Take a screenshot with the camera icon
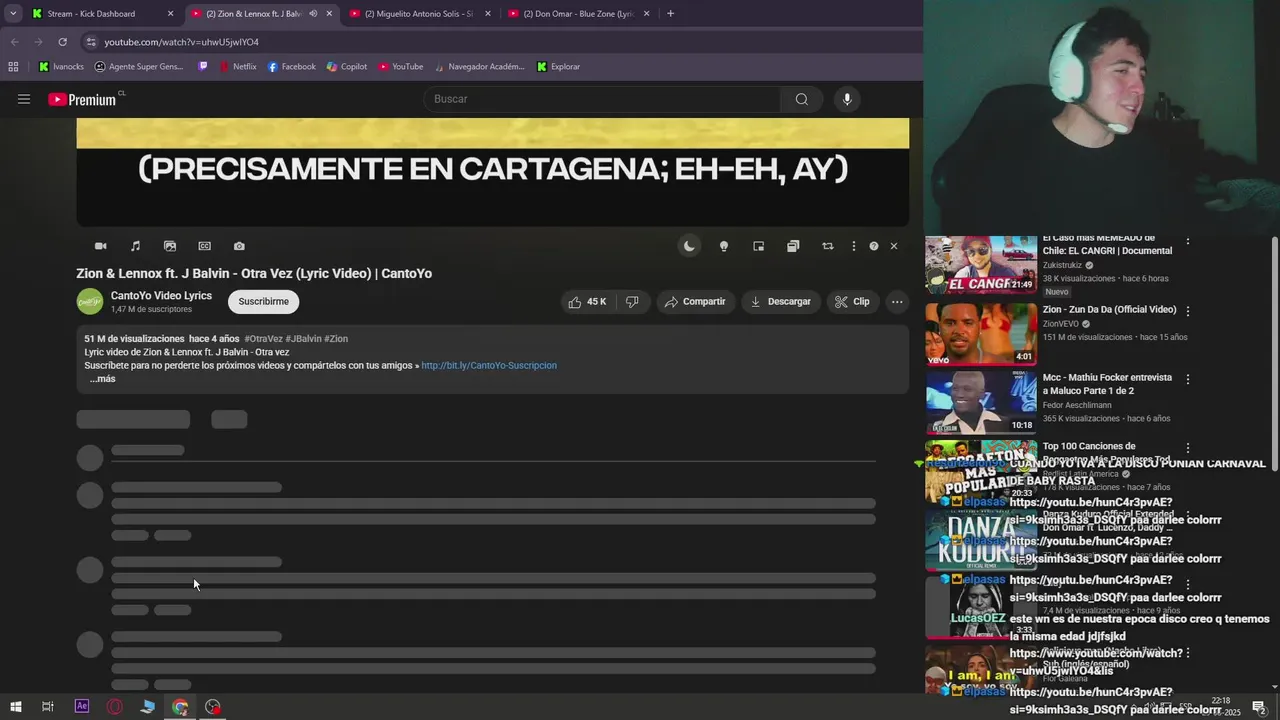Image resolution: width=1280 pixels, height=720 pixels. coord(239,246)
